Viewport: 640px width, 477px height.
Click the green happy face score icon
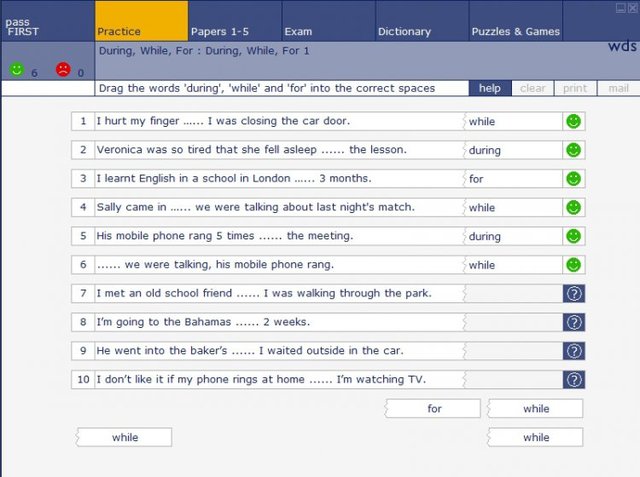[x=17, y=69]
